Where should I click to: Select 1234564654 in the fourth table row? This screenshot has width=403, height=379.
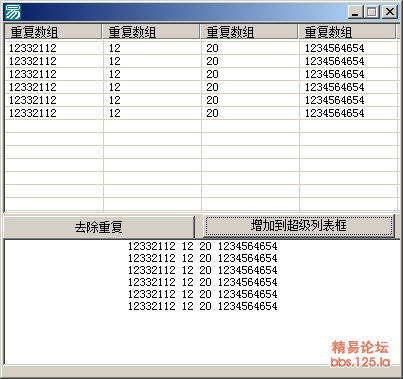pos(334,87)
